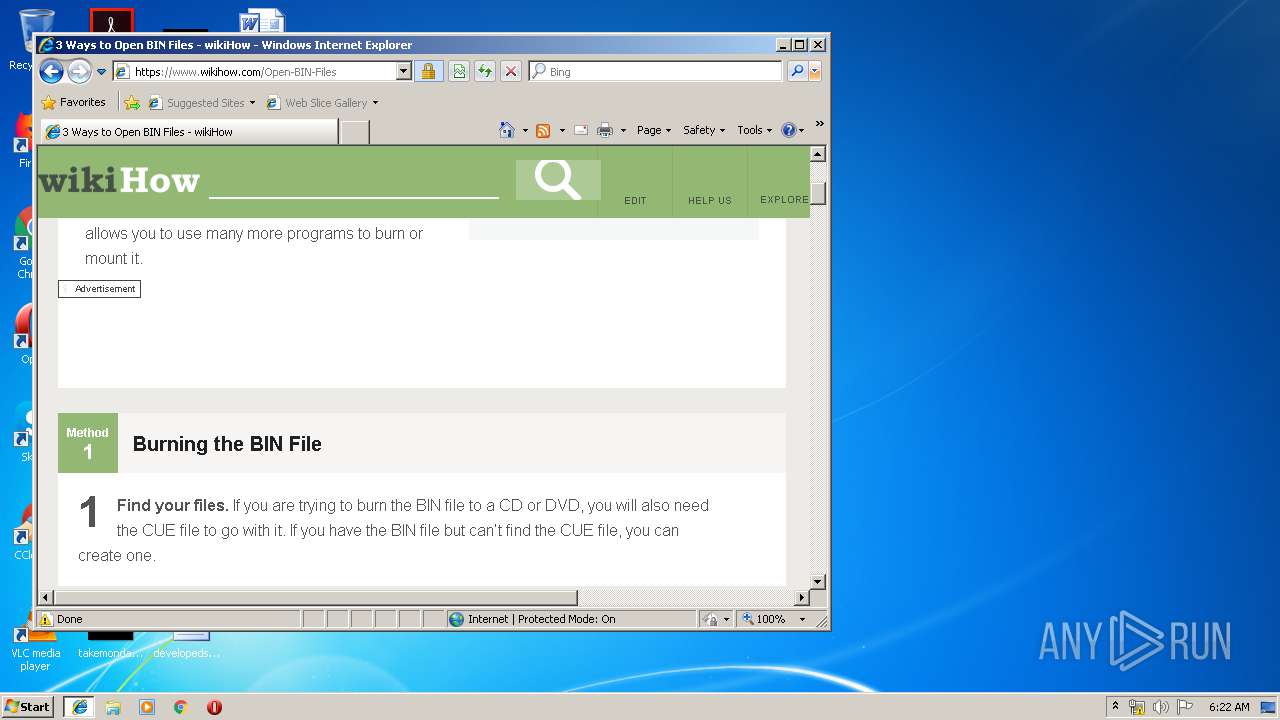Expand the feeds dropdown arrow
Image resolution: width=1280 pixels, height=720 pixels.
pos(562,131)
